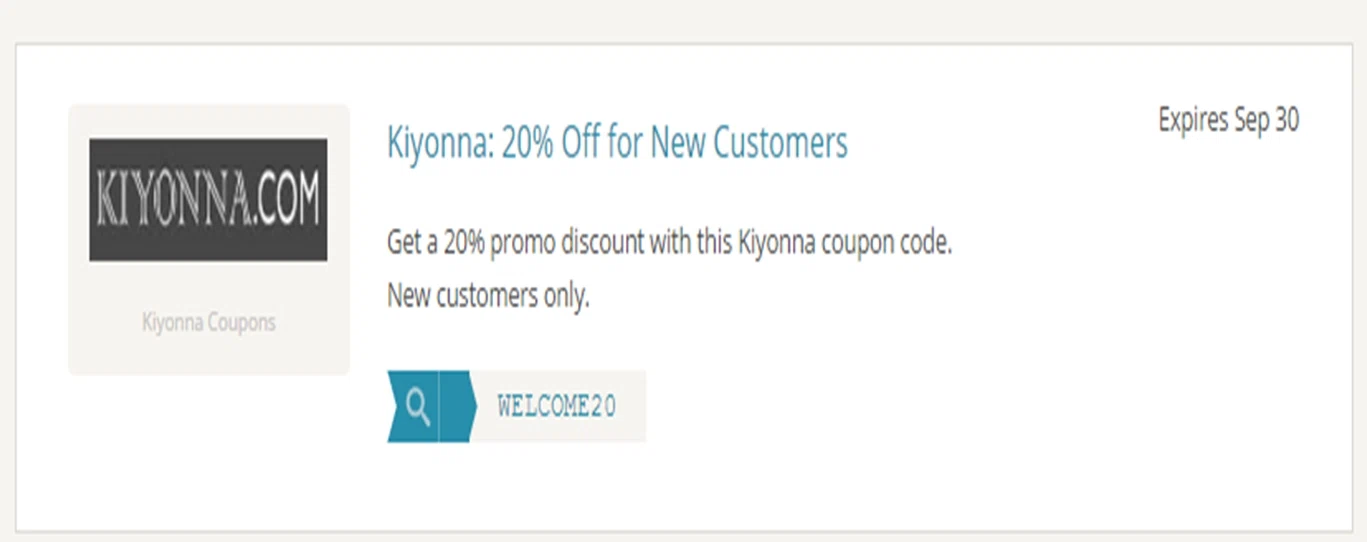Click the blue arrow segment beside the magnifier
This screenshot has height=542, width=1367.
pos(455,406)
